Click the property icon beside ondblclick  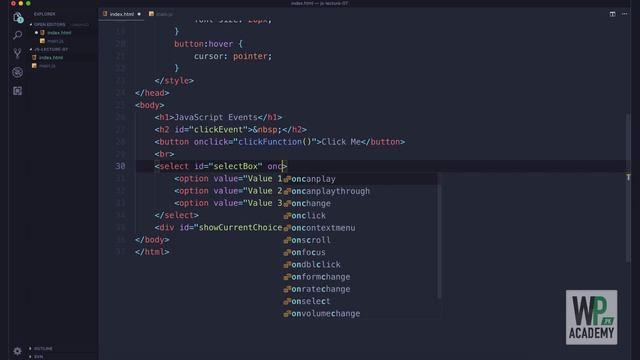tap(287, 265)
